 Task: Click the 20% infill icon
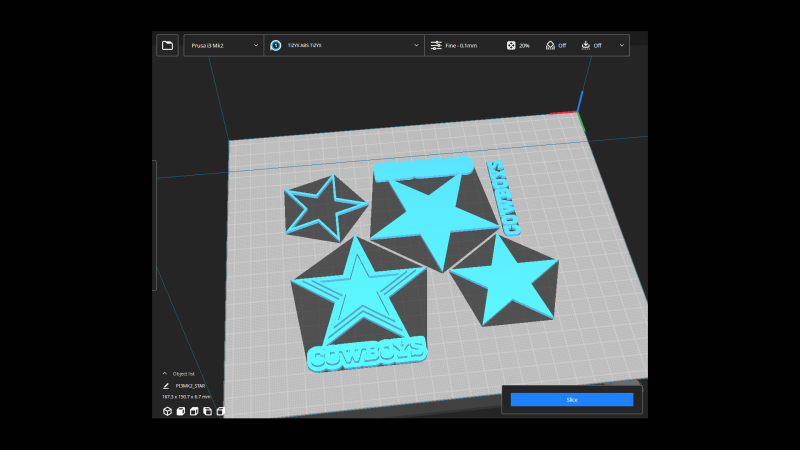coord(511,45)
